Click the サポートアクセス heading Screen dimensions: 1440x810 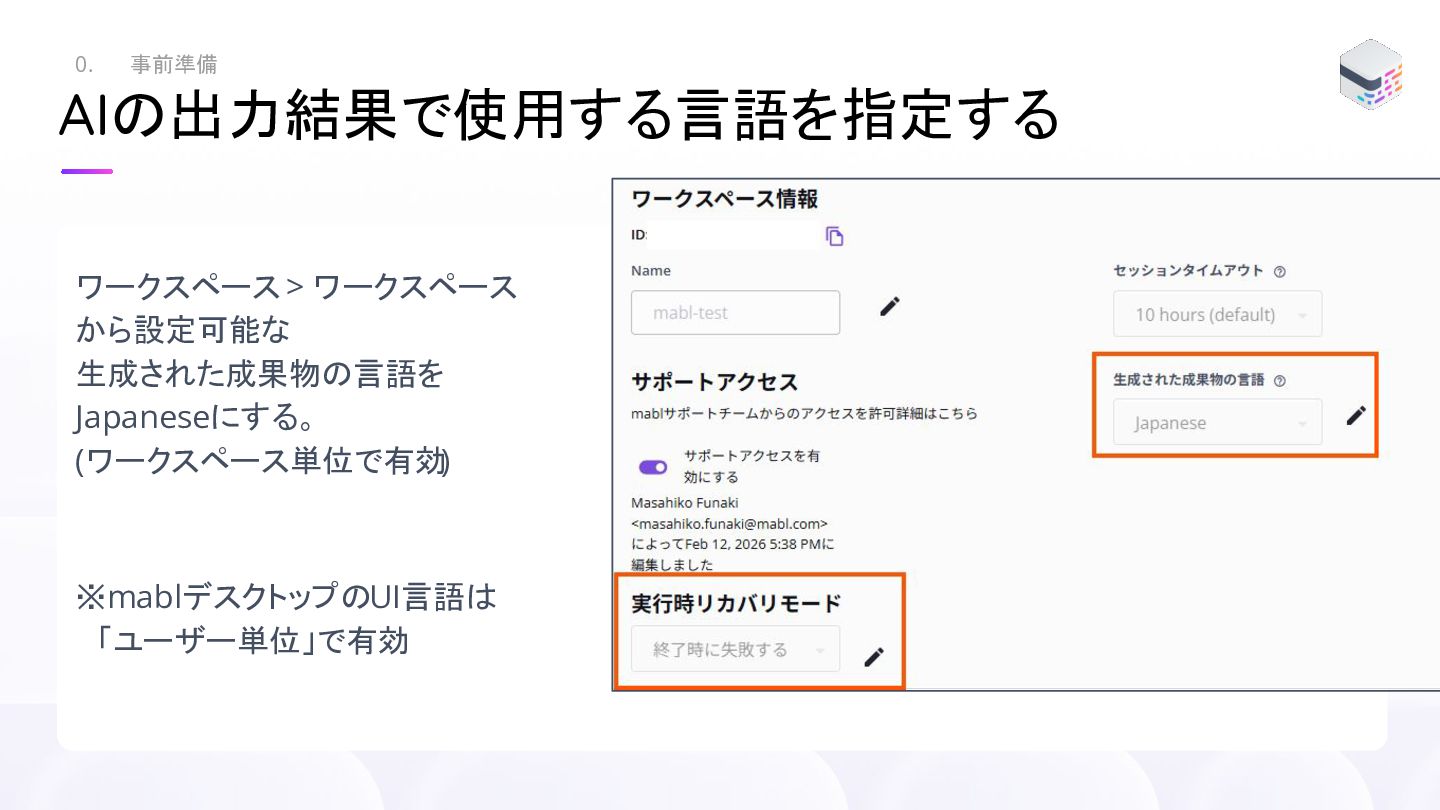tap(715, 381)
